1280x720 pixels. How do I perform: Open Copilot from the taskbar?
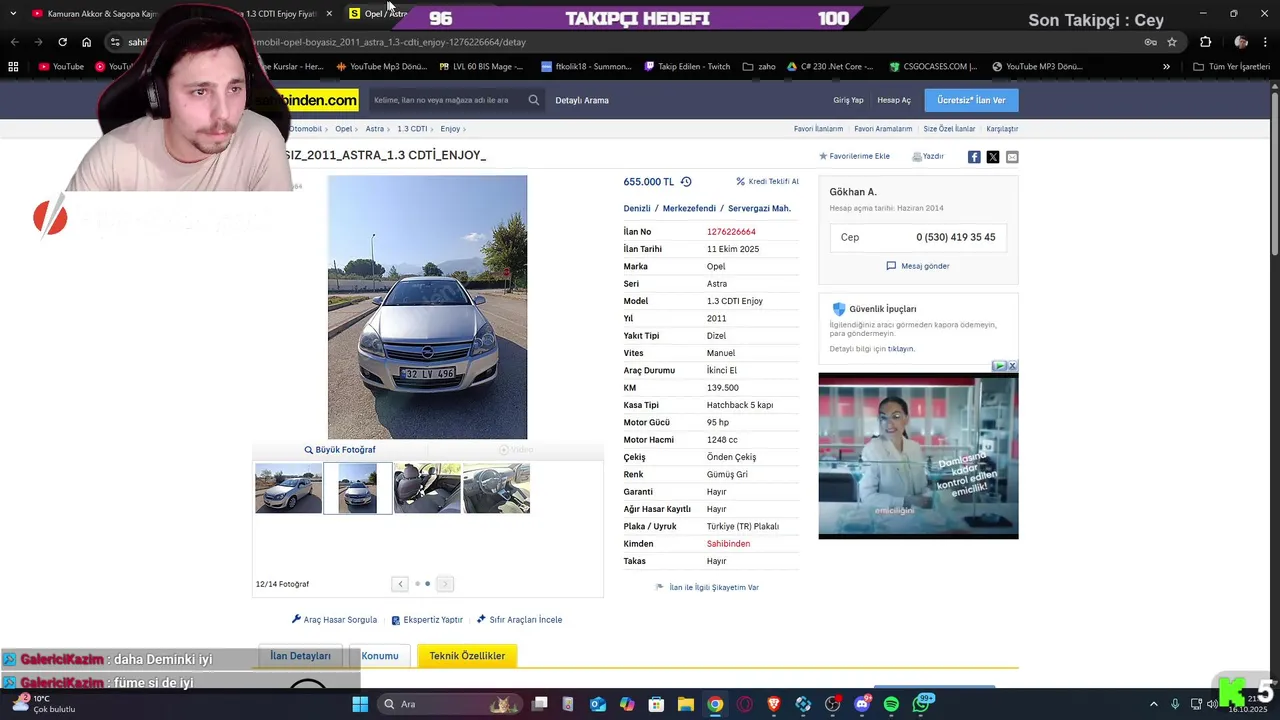point(627,704)
